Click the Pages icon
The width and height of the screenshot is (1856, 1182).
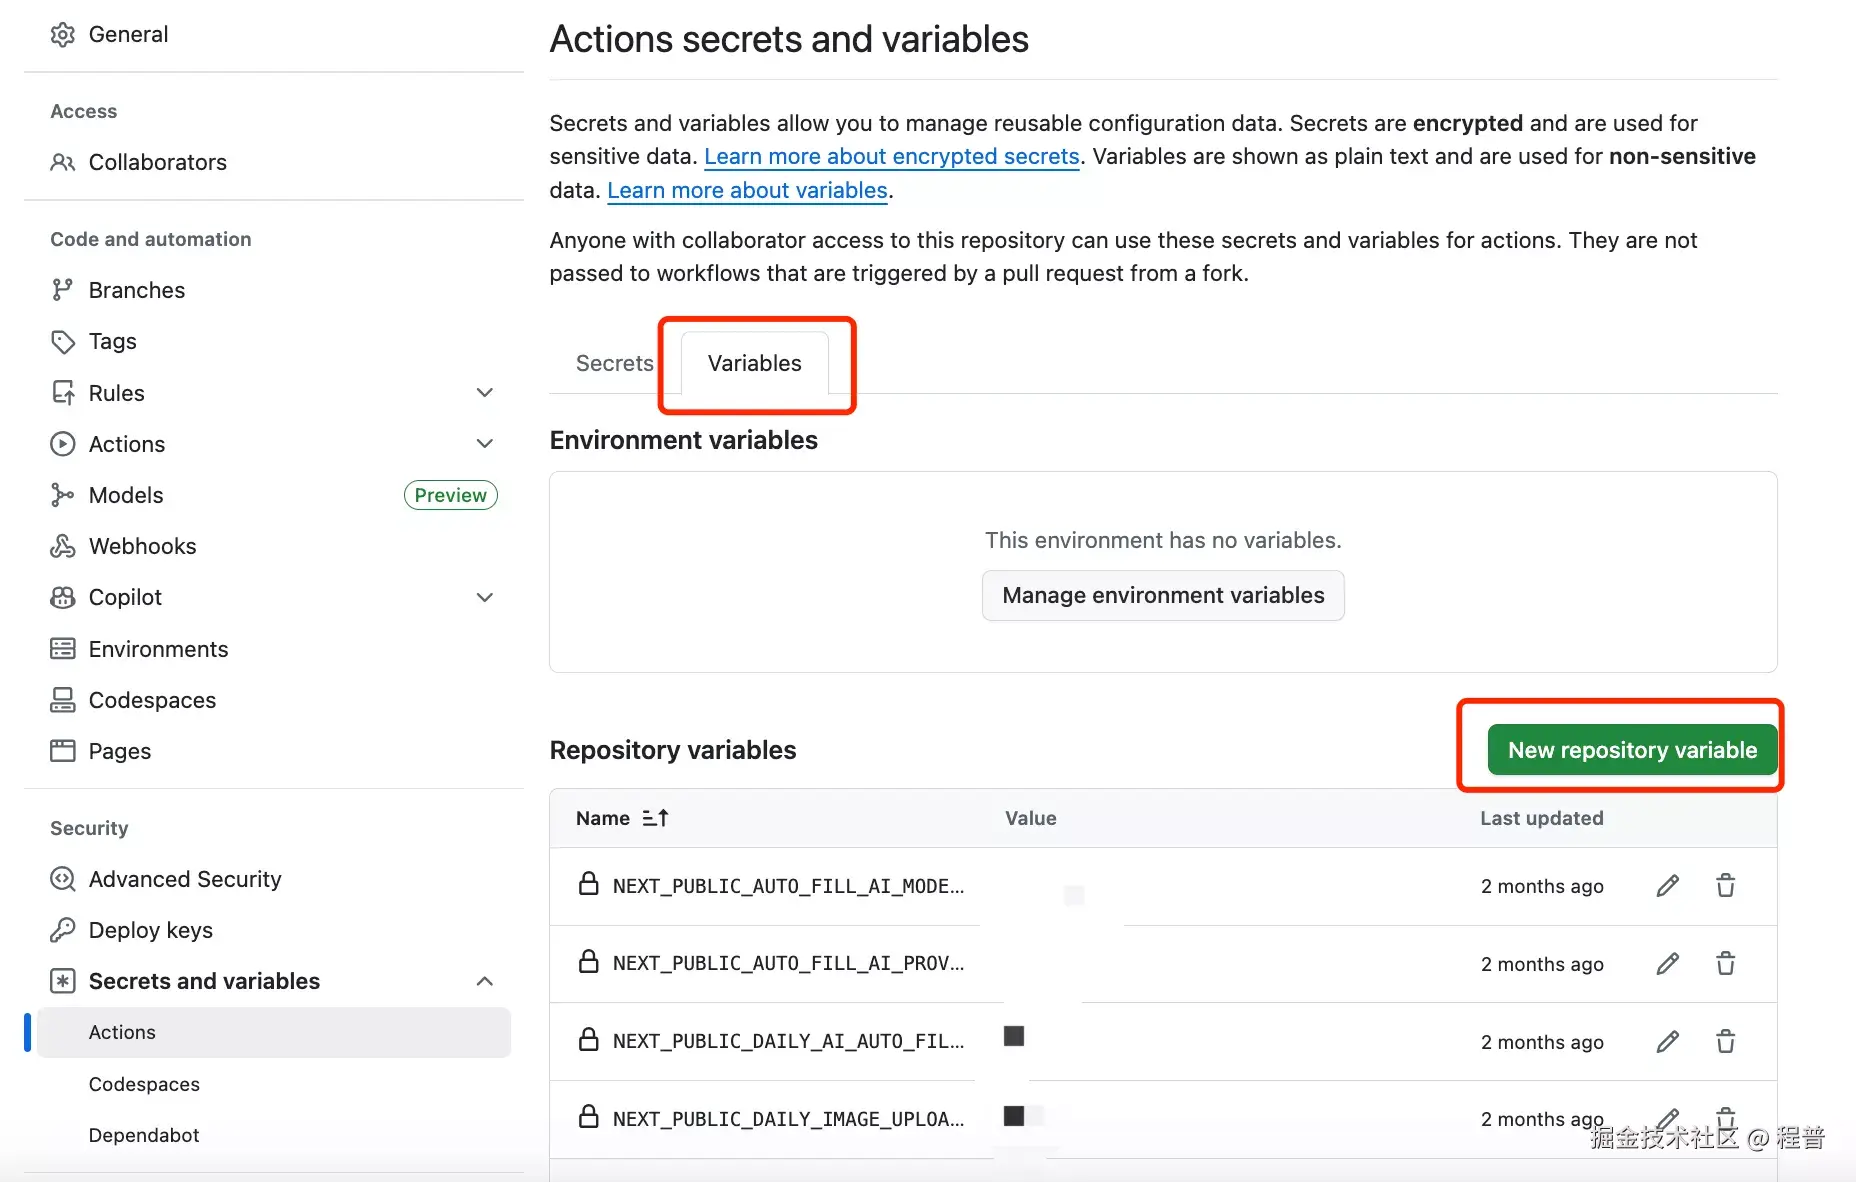62,751
